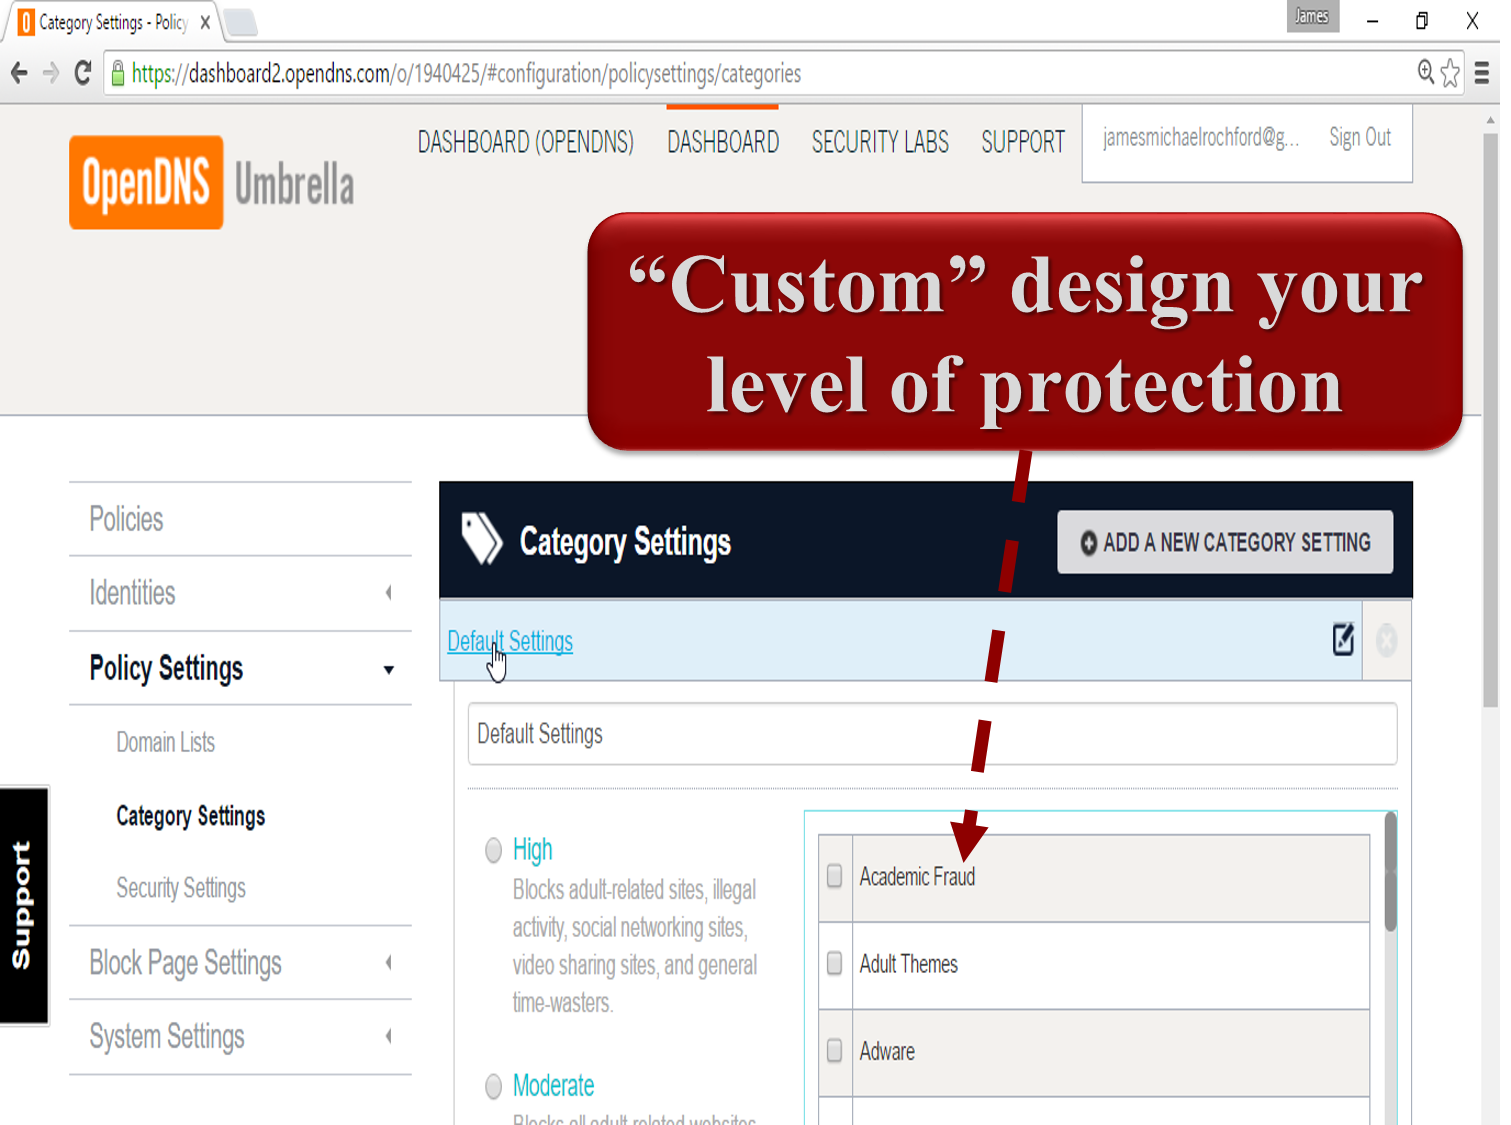Click the Category Settings panel heading

pyautogui.click(x=625, y=542)
